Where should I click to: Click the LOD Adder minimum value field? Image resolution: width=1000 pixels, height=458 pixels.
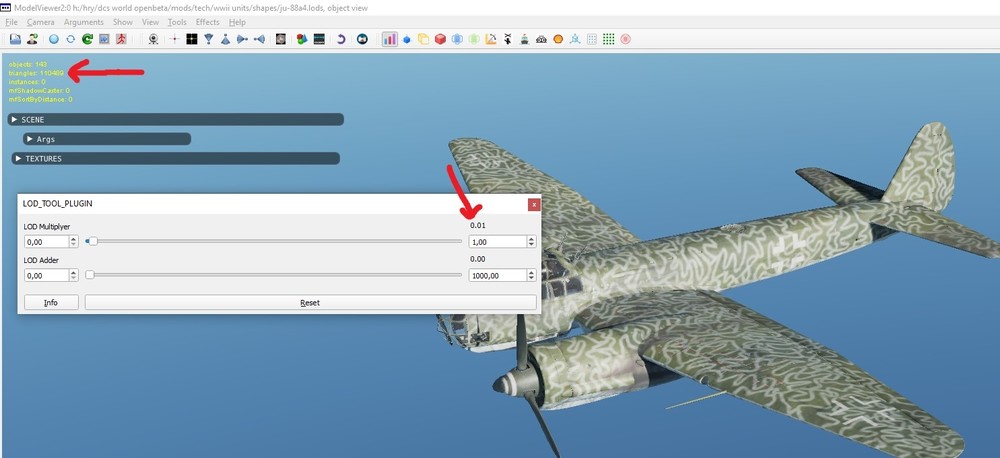[x=46, y=275]
